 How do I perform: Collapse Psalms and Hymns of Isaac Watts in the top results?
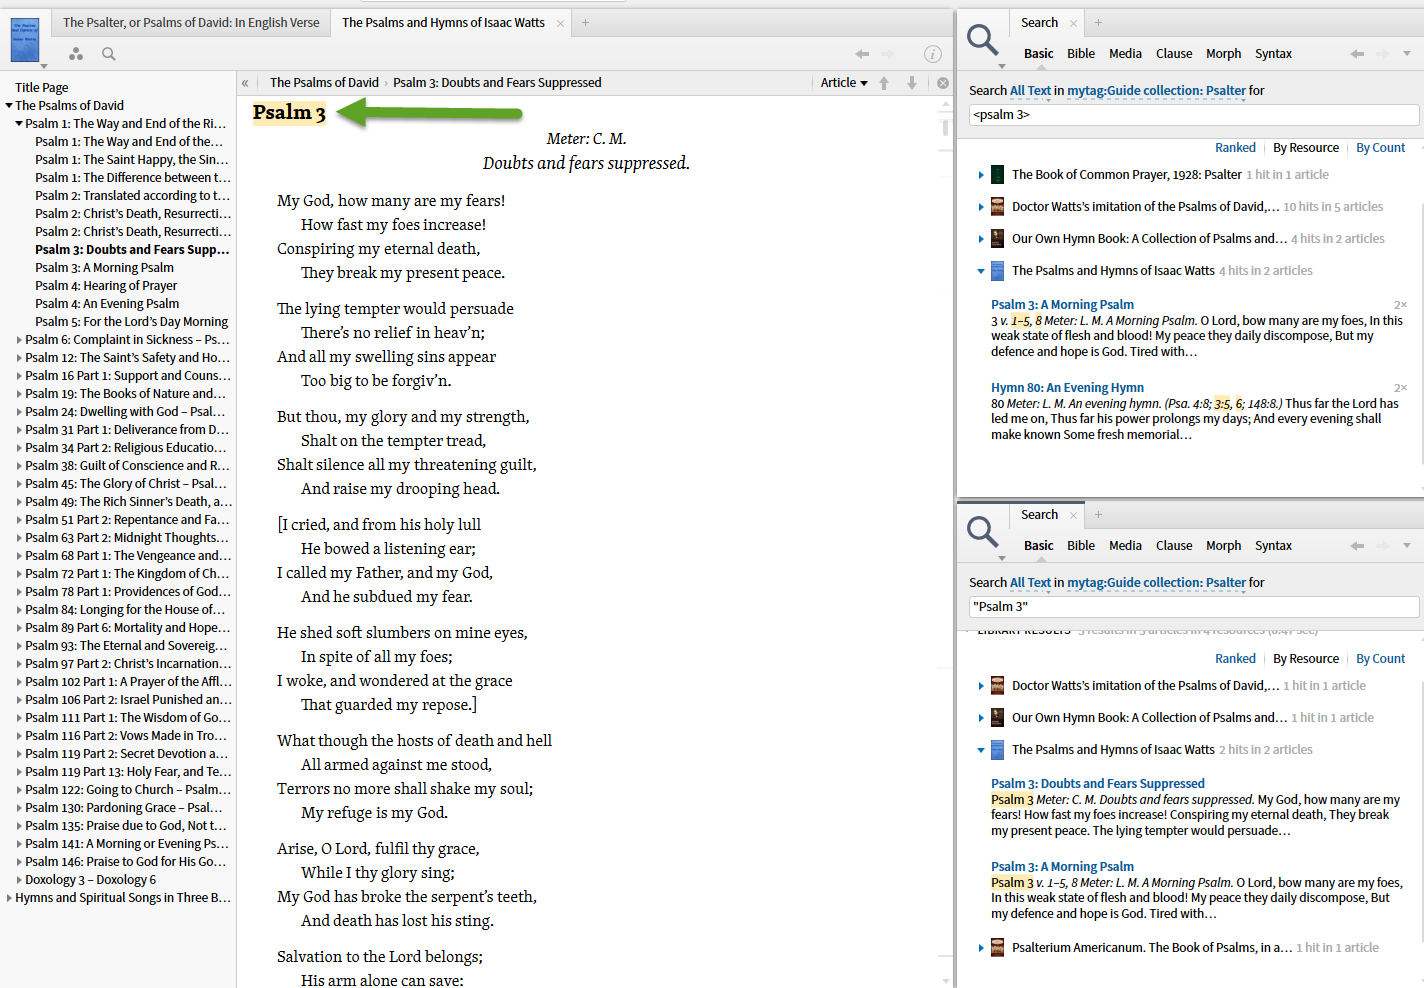tap(981, 271)
